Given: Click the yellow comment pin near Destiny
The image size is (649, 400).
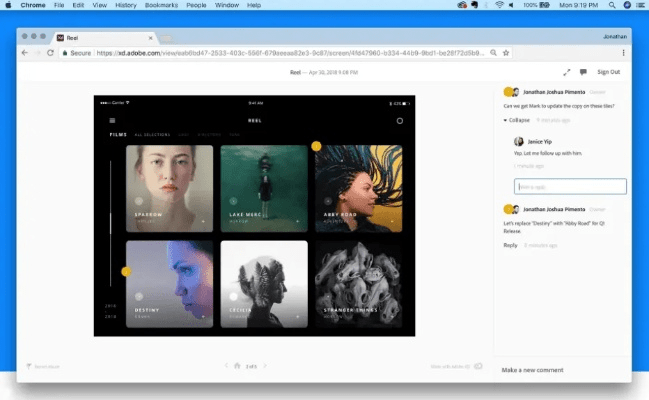Looking at the screenshot, I should click(126, 271).
